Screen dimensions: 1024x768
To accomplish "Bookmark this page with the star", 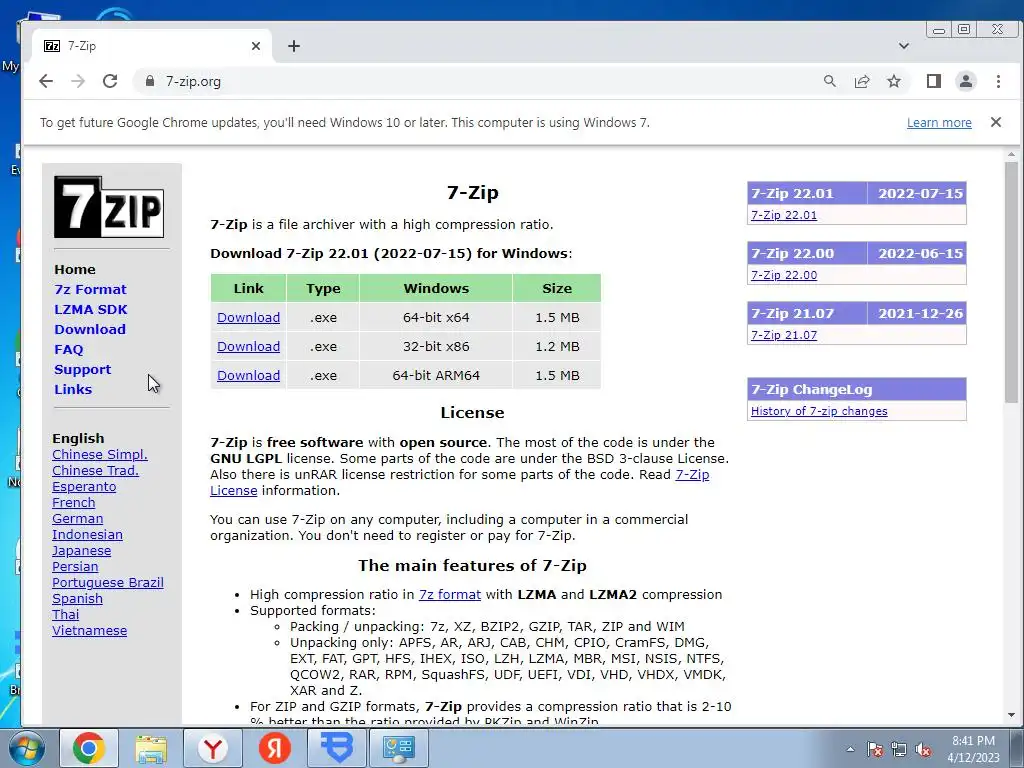I will click(894, 81).
